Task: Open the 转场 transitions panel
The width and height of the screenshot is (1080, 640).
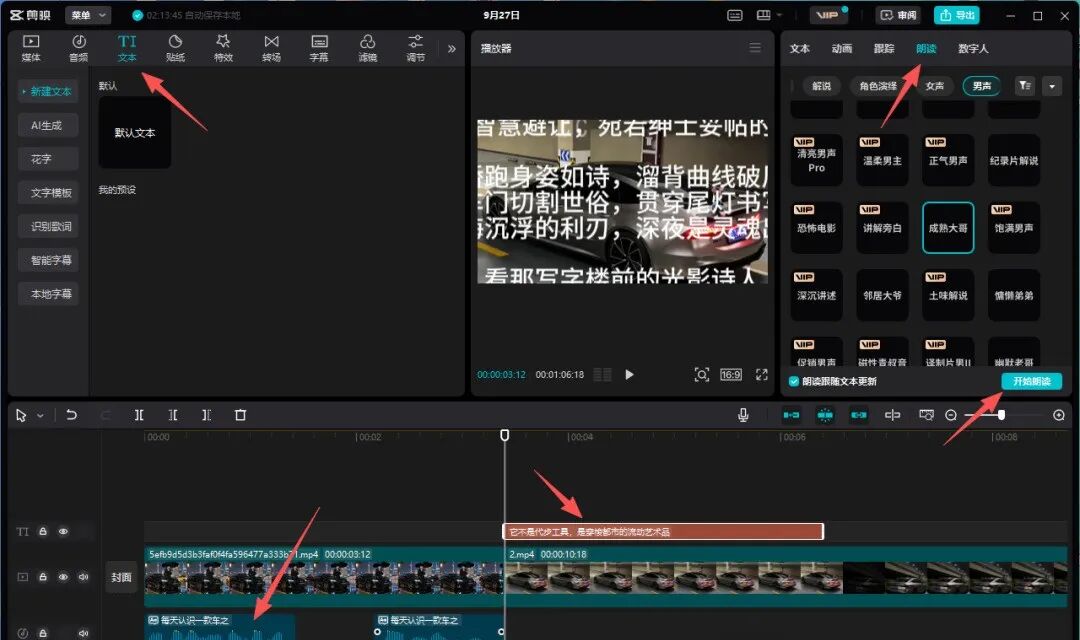Action: [x=271, y=47]
